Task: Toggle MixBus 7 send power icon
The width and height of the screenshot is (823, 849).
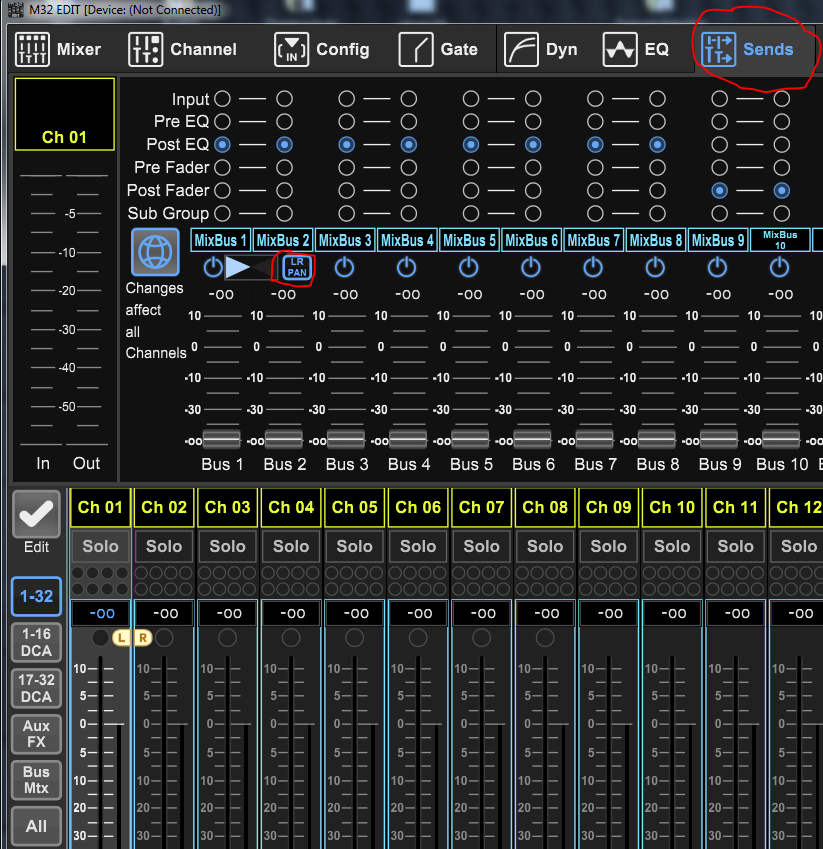Action: pos(593,267)
